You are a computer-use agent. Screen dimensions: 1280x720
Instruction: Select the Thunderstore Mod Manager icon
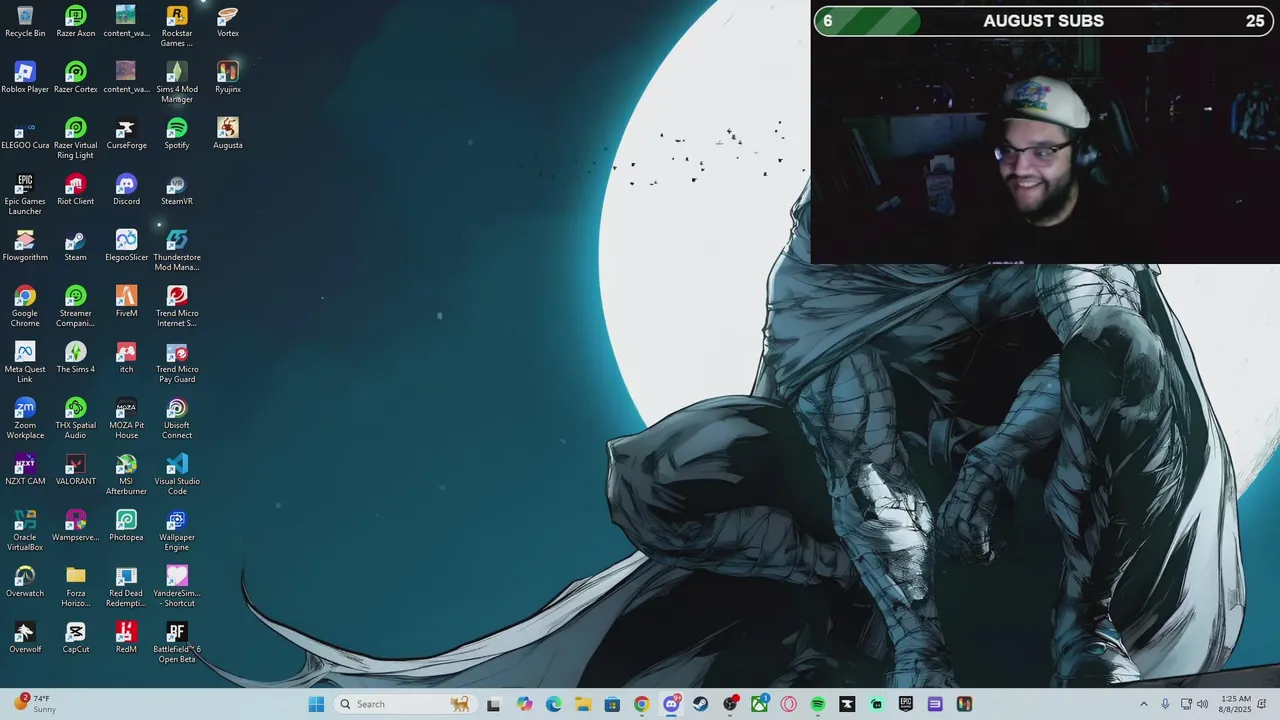(x=177, y=250)
